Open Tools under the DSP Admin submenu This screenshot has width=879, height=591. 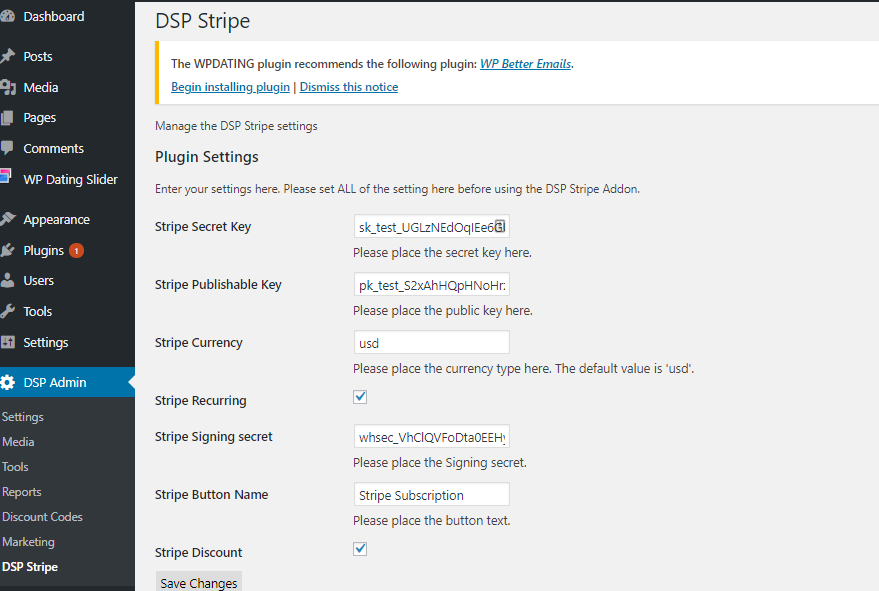15,467
